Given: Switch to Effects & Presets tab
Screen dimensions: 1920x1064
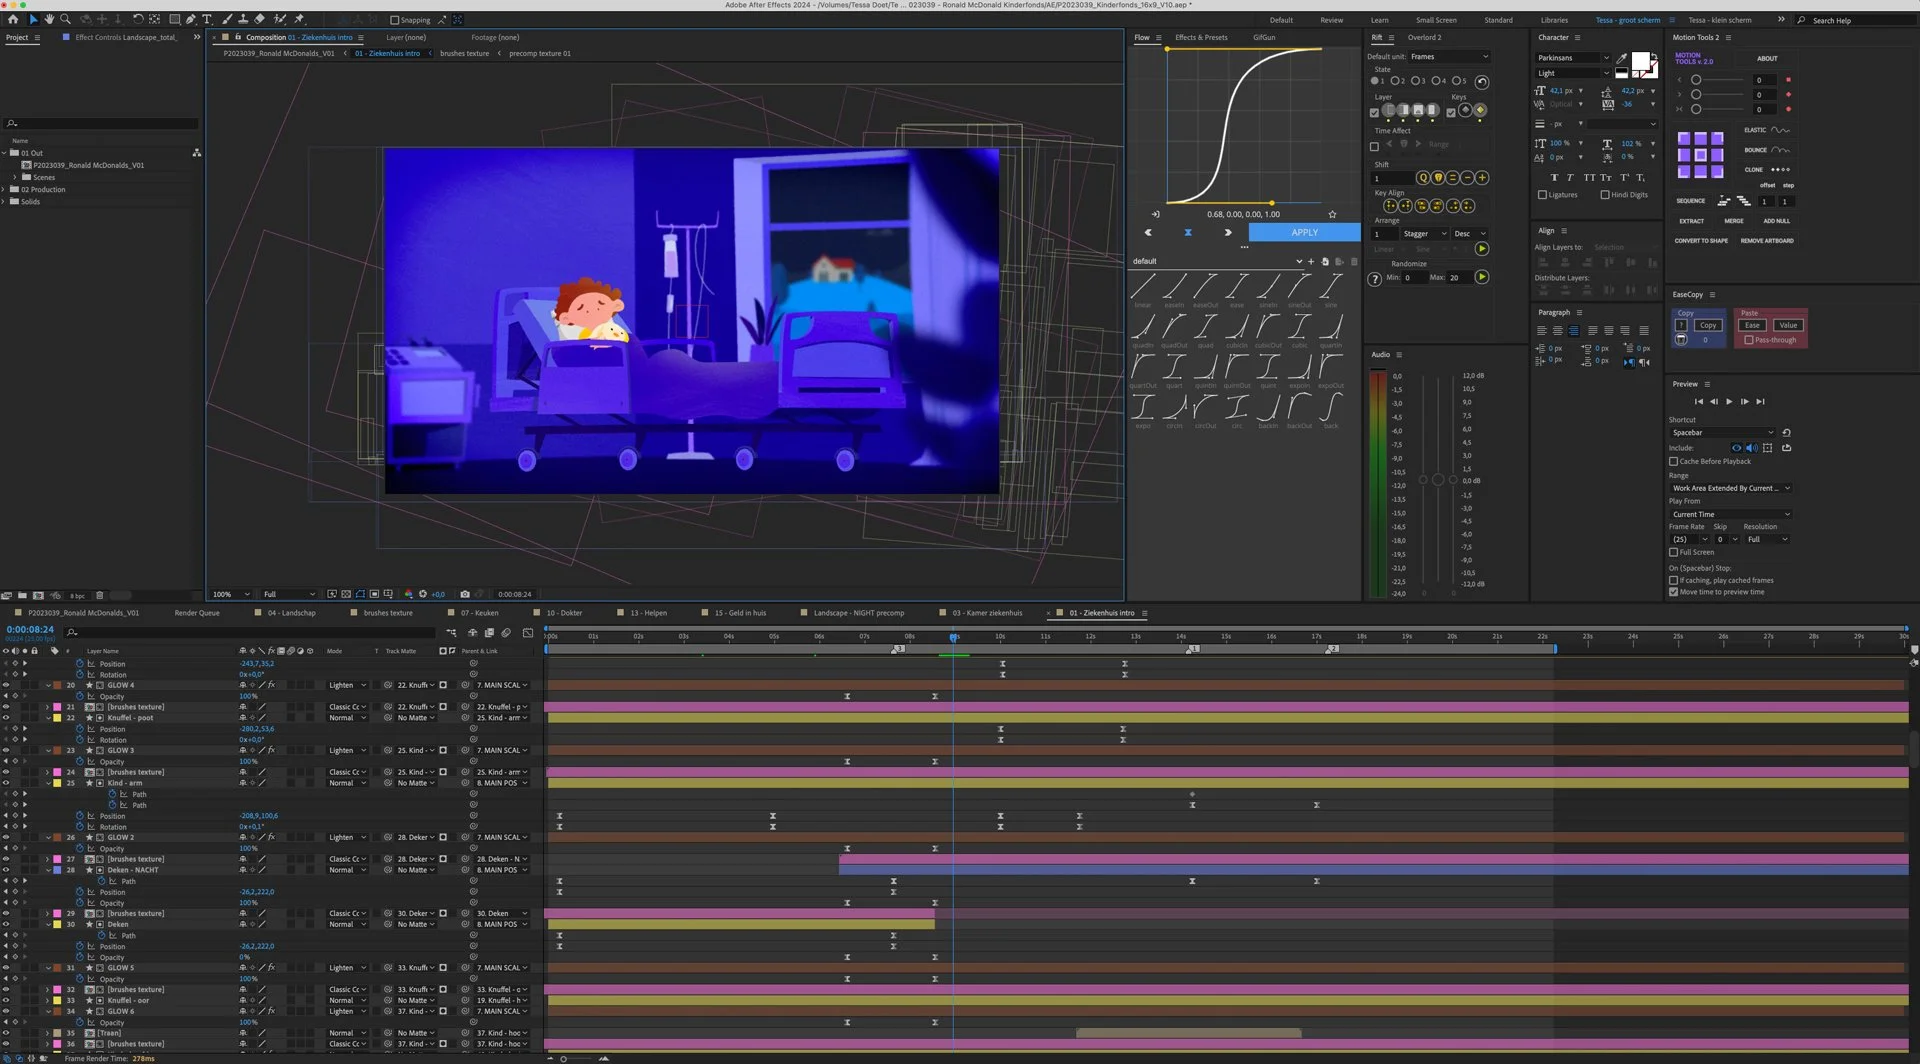Looking at the screenshot, I should pyautogui.click(x=1201, y=37).
